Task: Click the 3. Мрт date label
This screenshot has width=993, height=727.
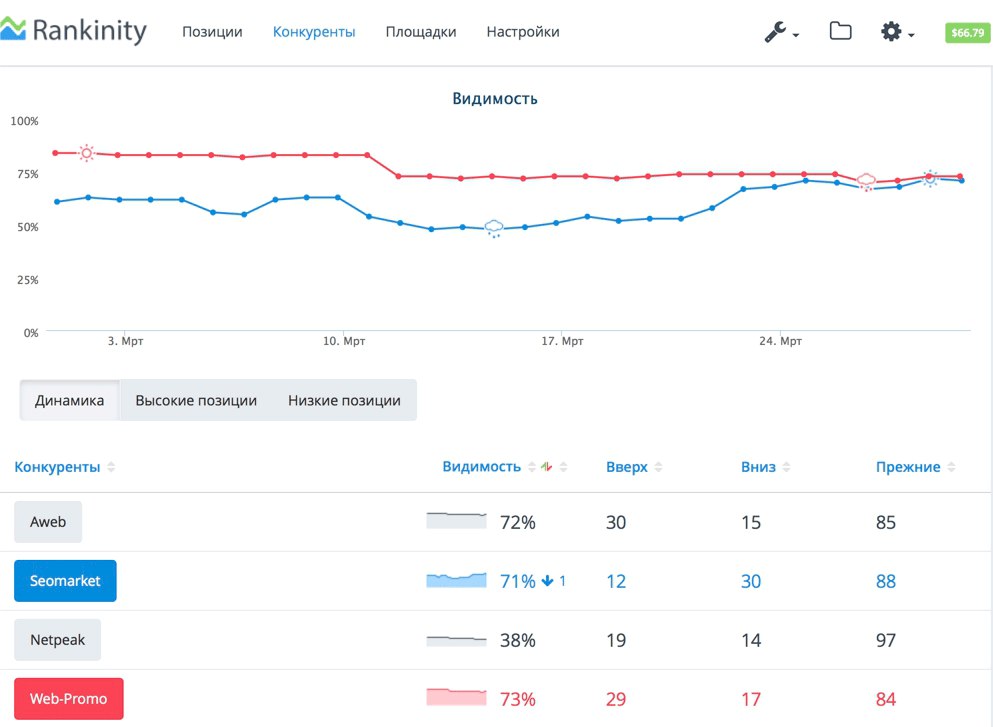Action: [125, 341]
